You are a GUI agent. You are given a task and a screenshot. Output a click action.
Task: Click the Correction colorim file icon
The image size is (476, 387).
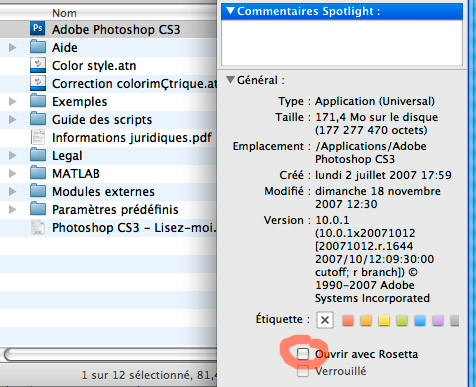click(x=38, y=83)
